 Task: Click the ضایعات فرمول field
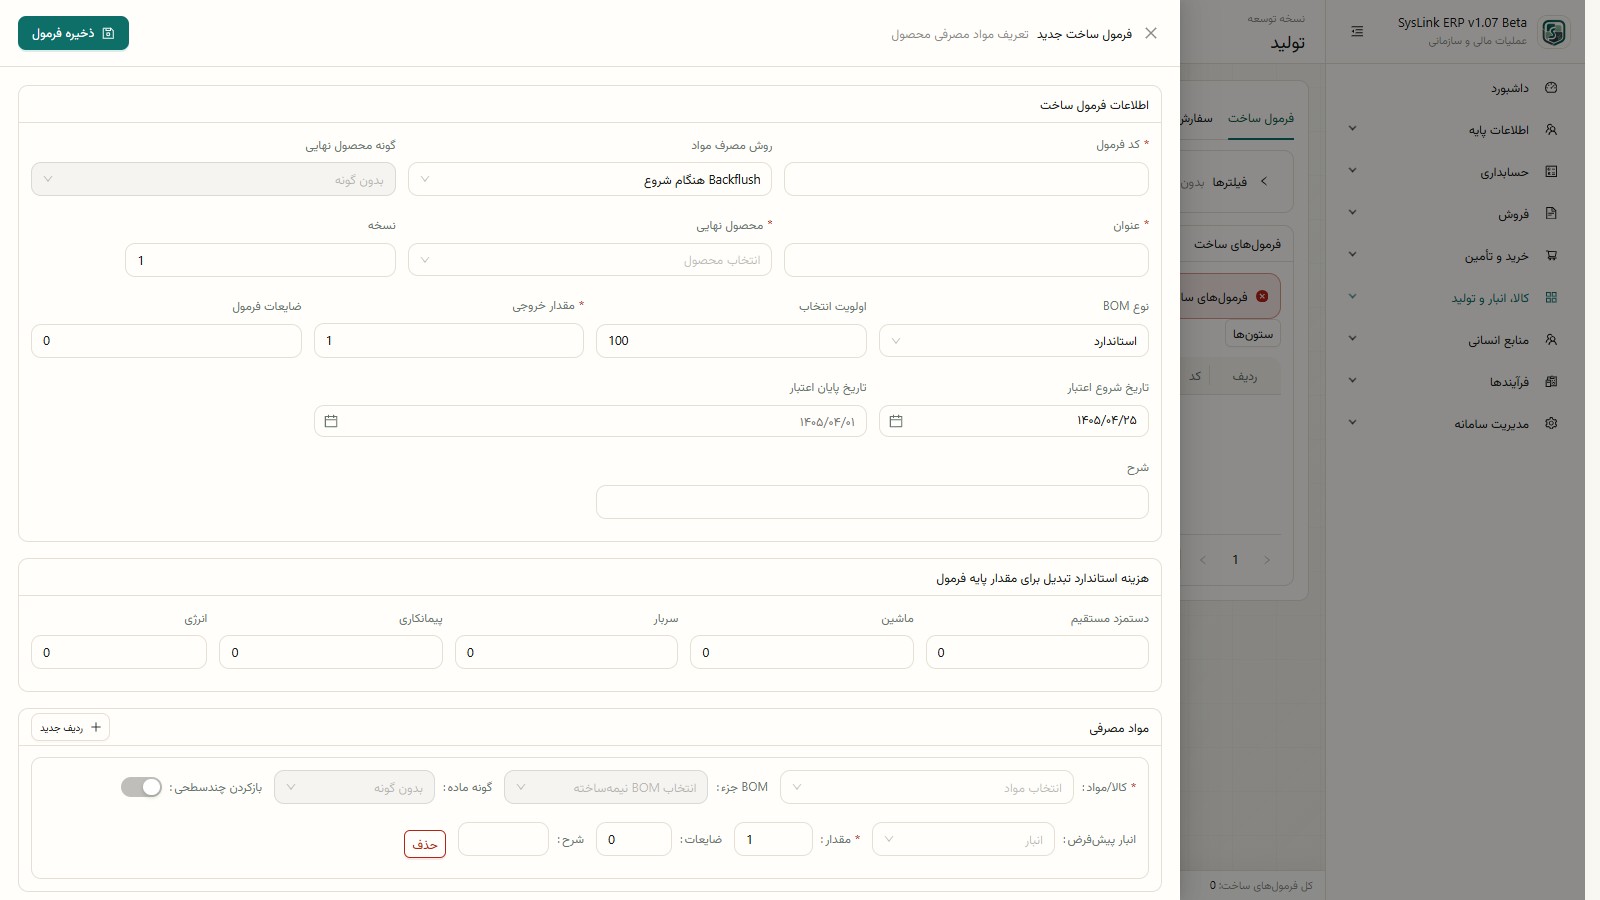click(166, 341)
